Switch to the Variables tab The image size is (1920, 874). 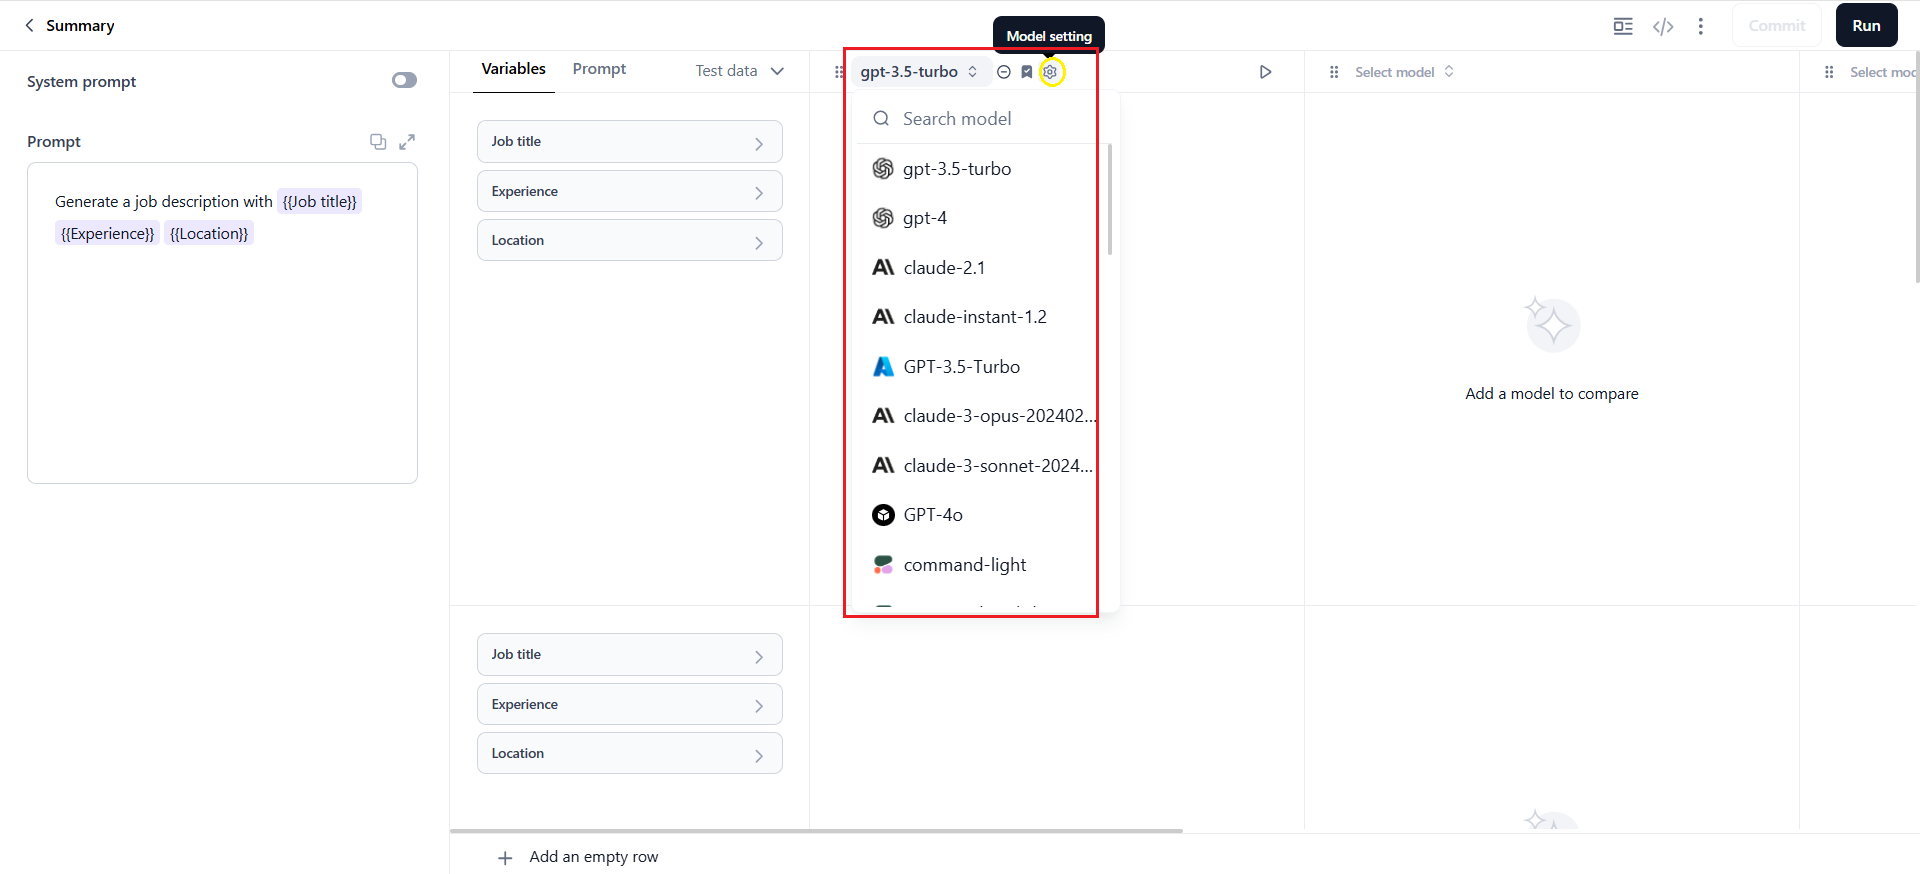pyautogui.click(x=513, y=69)
